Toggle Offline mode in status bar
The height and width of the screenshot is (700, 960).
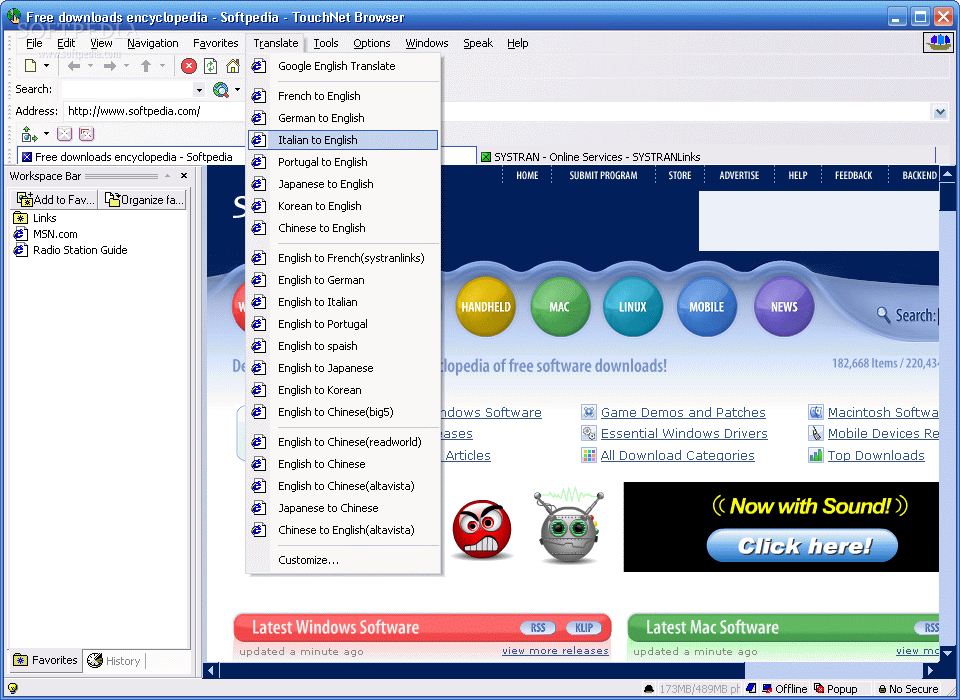tap(784, 689)
